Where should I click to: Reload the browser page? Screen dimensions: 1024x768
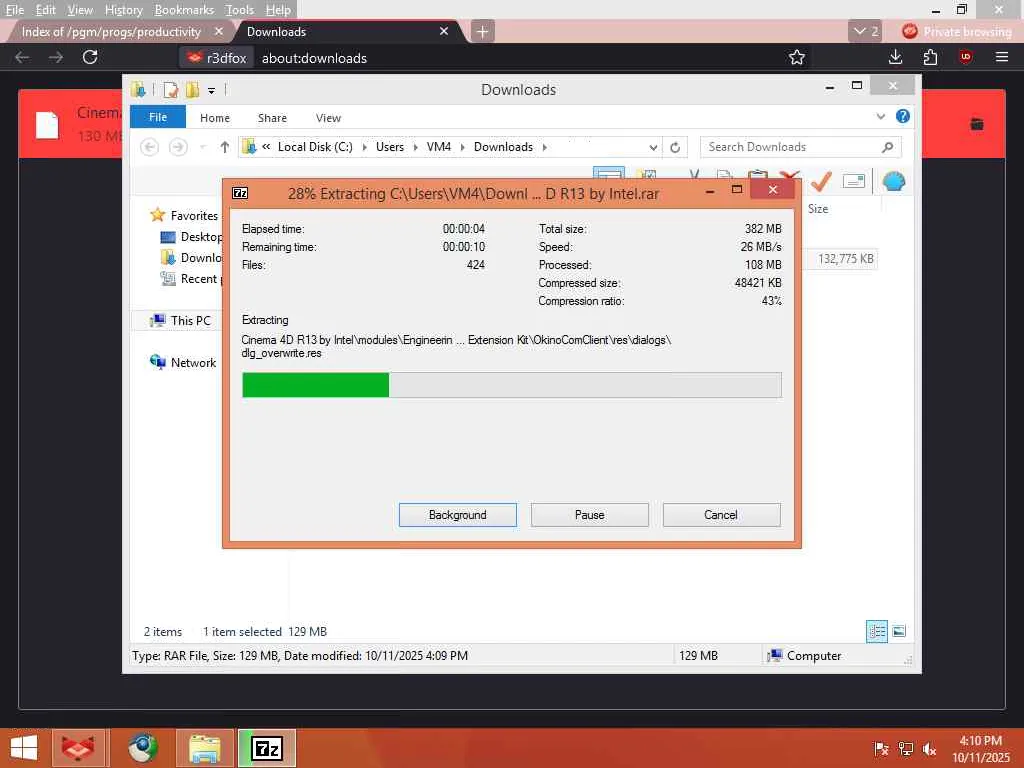click(x=90, y=57)
